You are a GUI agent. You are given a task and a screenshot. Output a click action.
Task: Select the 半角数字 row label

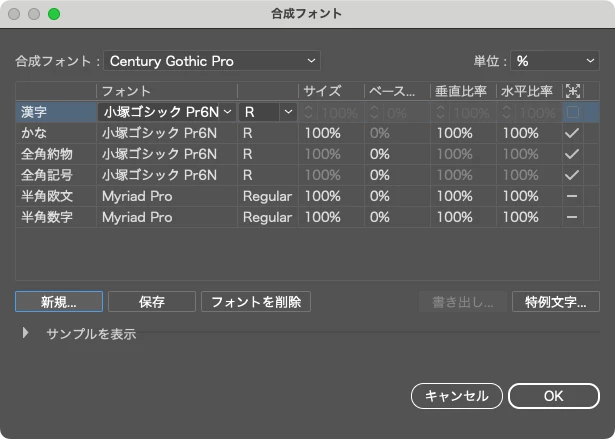(x=47, y=217)
